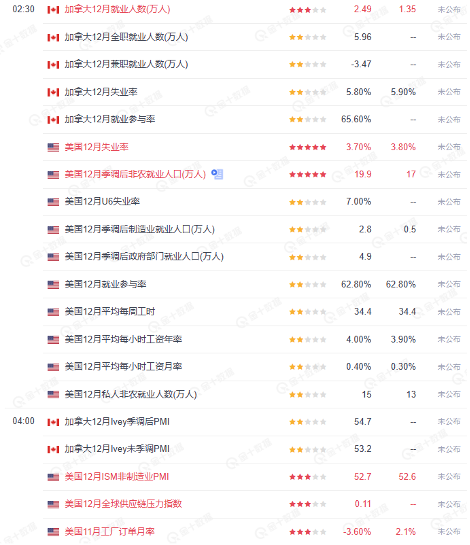Select the 美国12月私人非农就业人数(万人) title
470x545 pixels.
pyautogui.click(x=131, y=394)
